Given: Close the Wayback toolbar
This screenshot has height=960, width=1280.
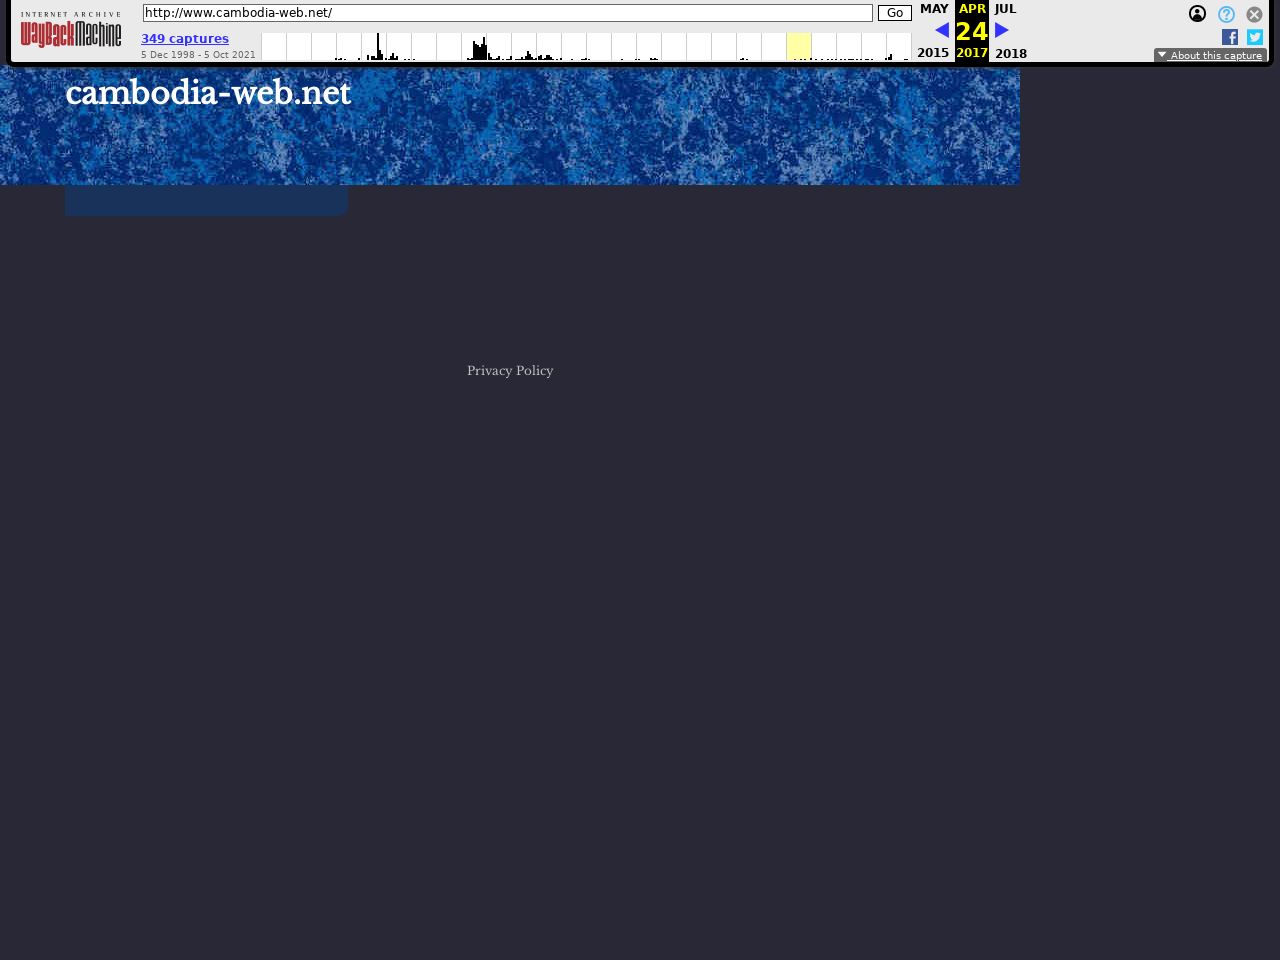Looking at the screenshot, I should pyautogui.click(x=1254, y=14).
